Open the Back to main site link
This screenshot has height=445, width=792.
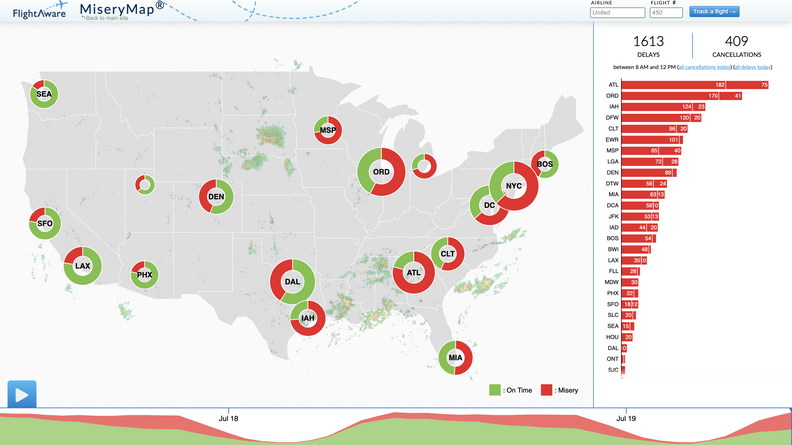(x=105, y=18)
